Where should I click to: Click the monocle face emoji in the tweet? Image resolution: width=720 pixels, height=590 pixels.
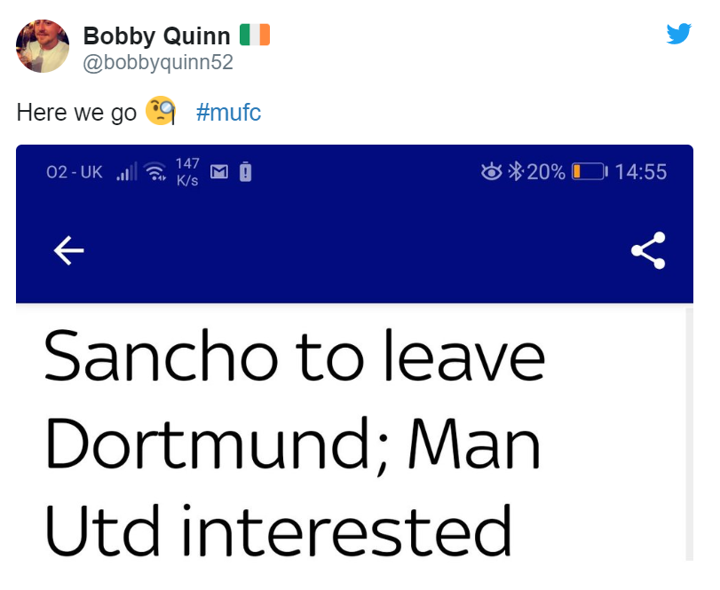[x=160, y=111]
